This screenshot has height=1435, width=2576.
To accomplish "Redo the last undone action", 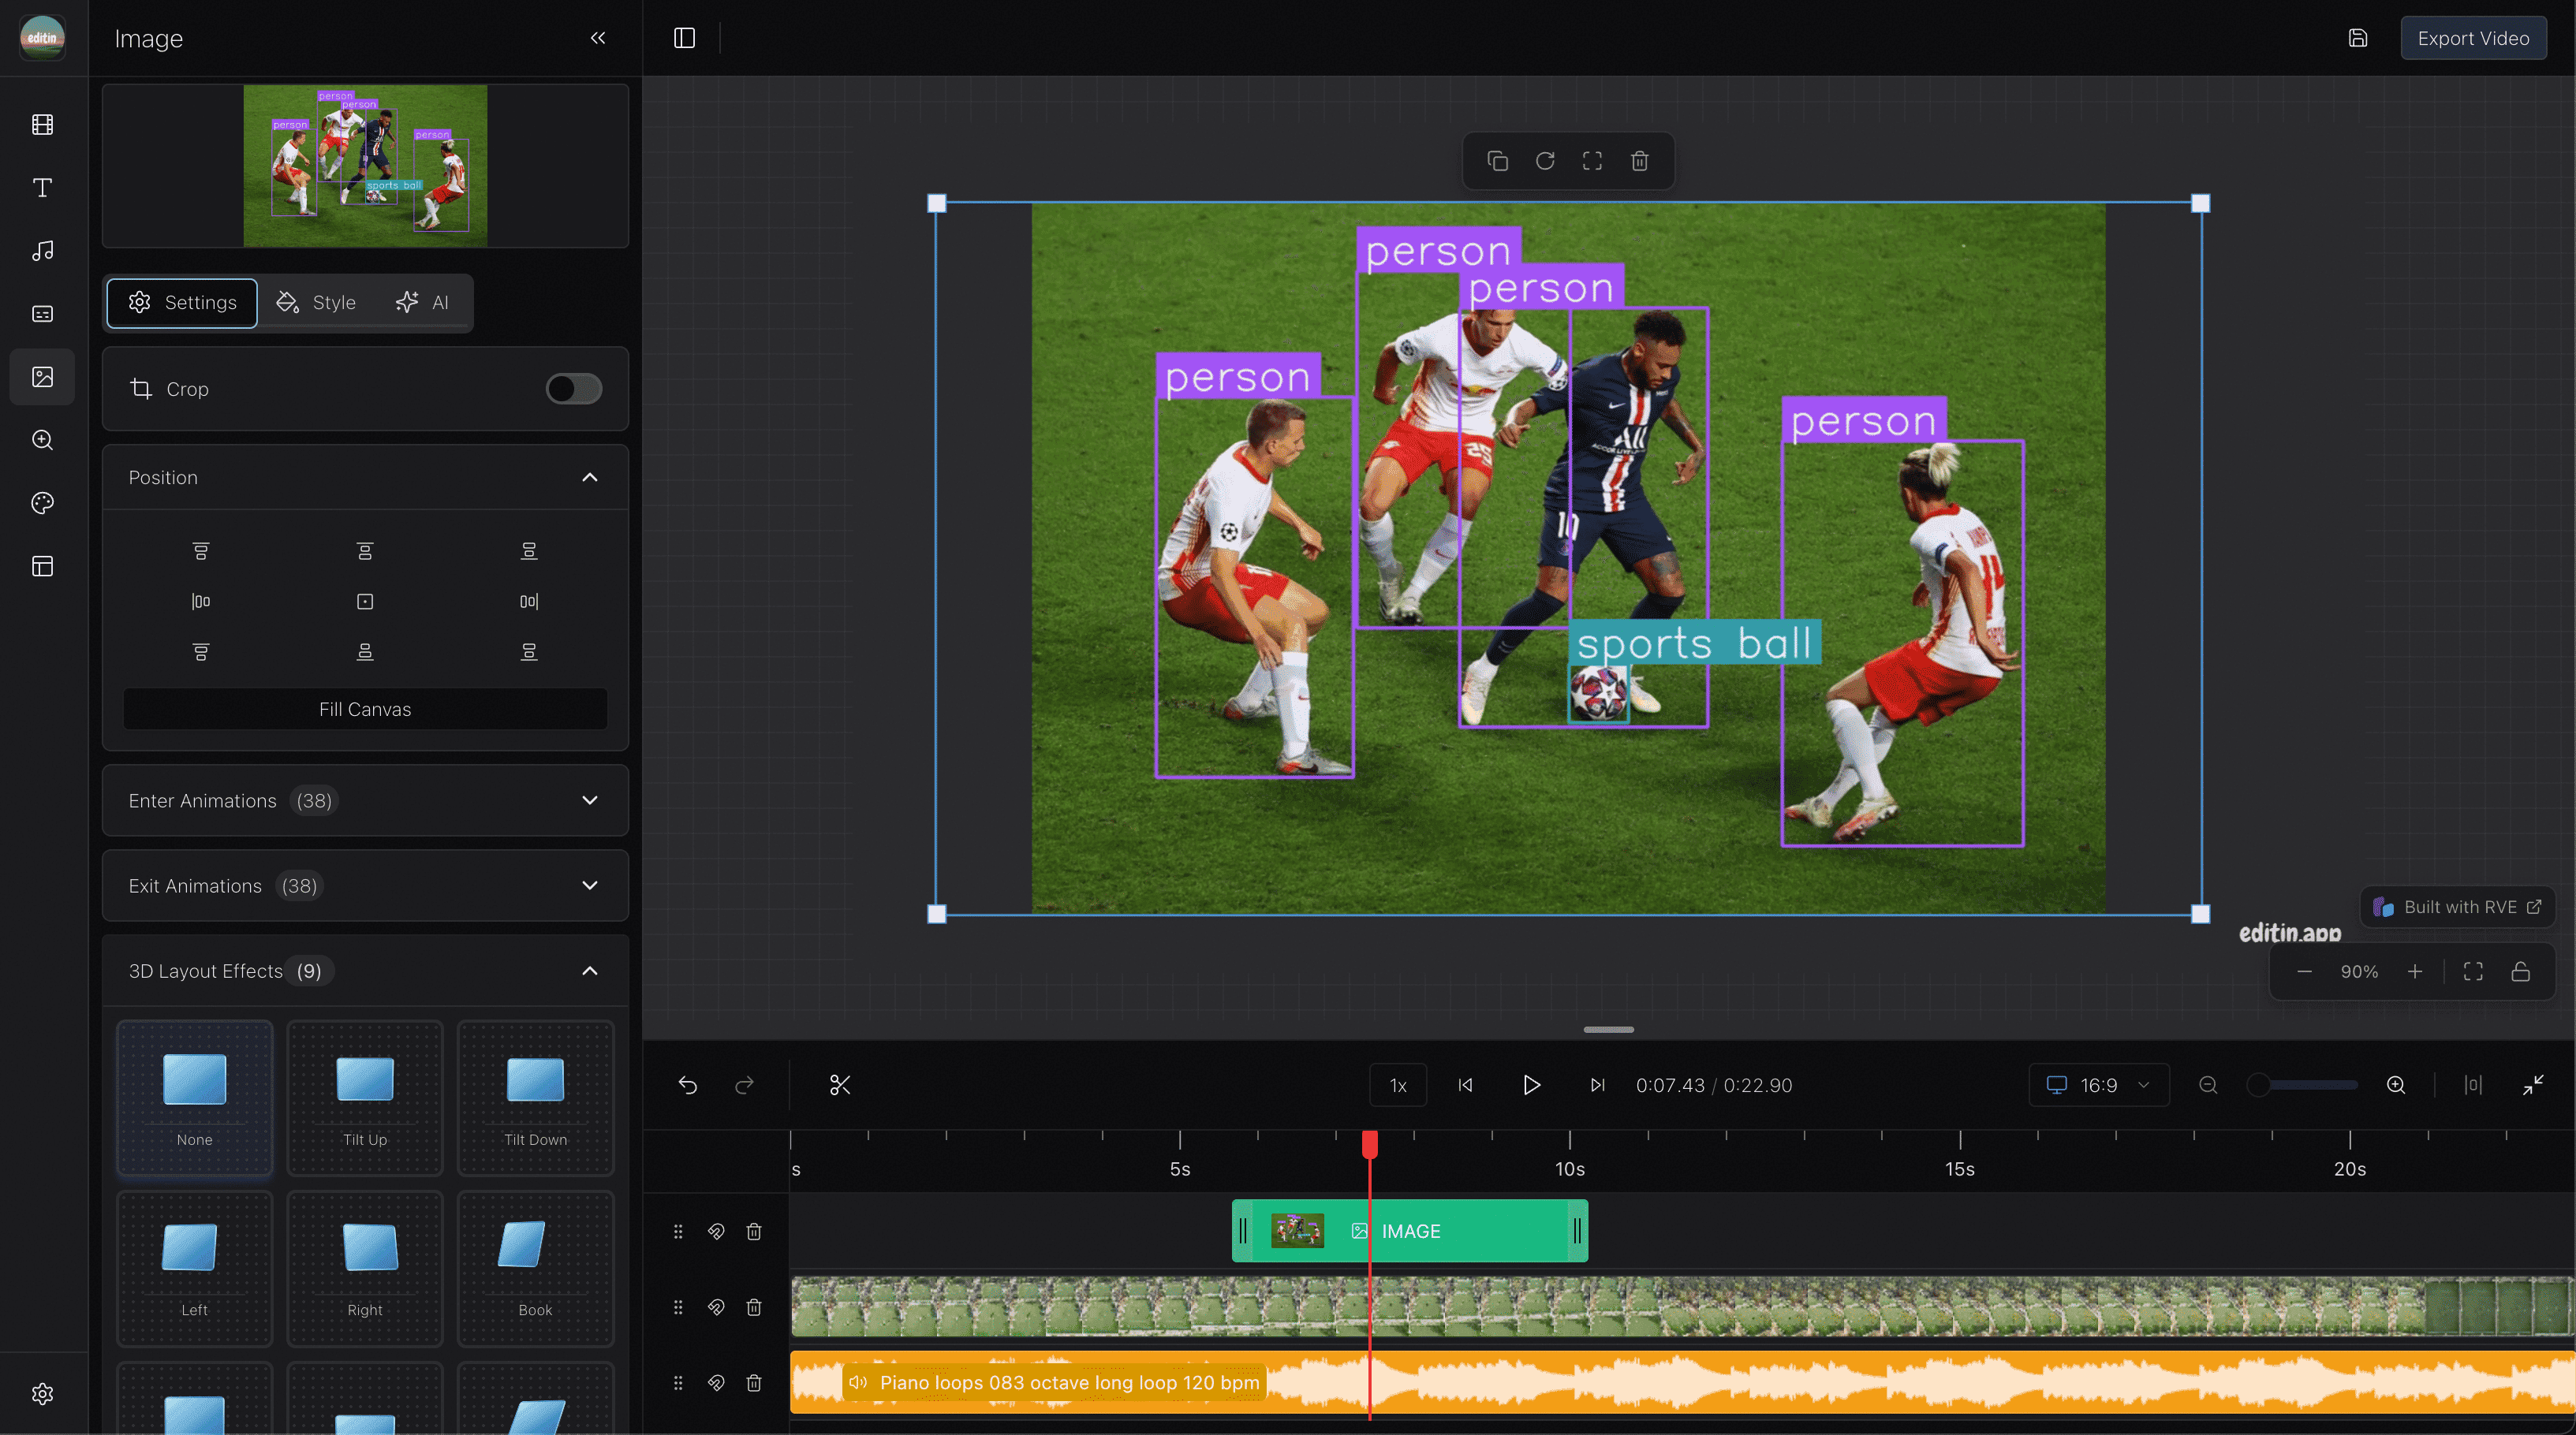I will point(744,1085).
